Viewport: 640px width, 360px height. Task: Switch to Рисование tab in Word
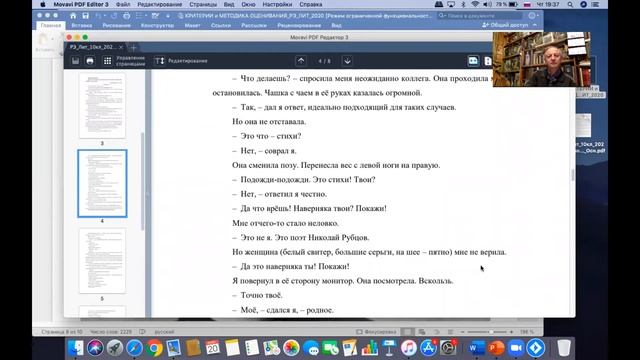click(116, 25)
